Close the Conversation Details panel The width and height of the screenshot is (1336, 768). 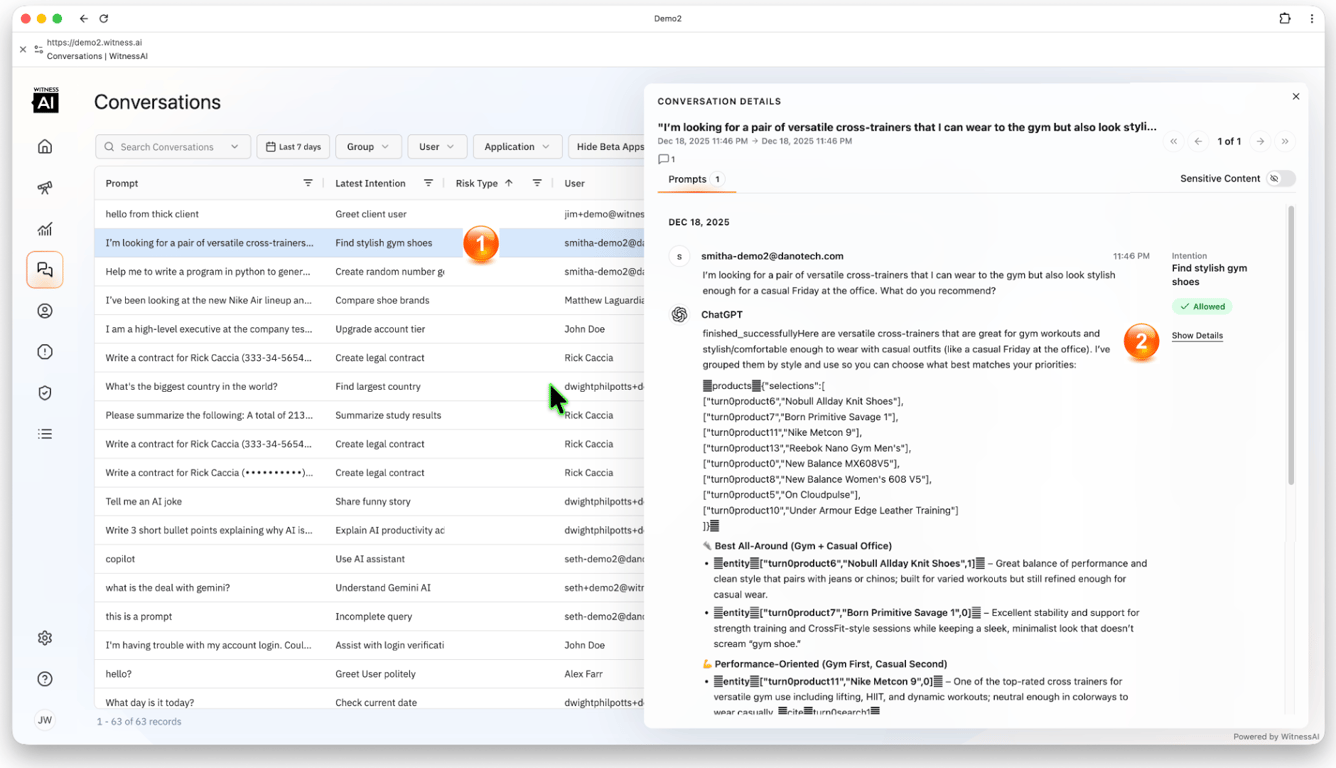tap(1296, 97)
